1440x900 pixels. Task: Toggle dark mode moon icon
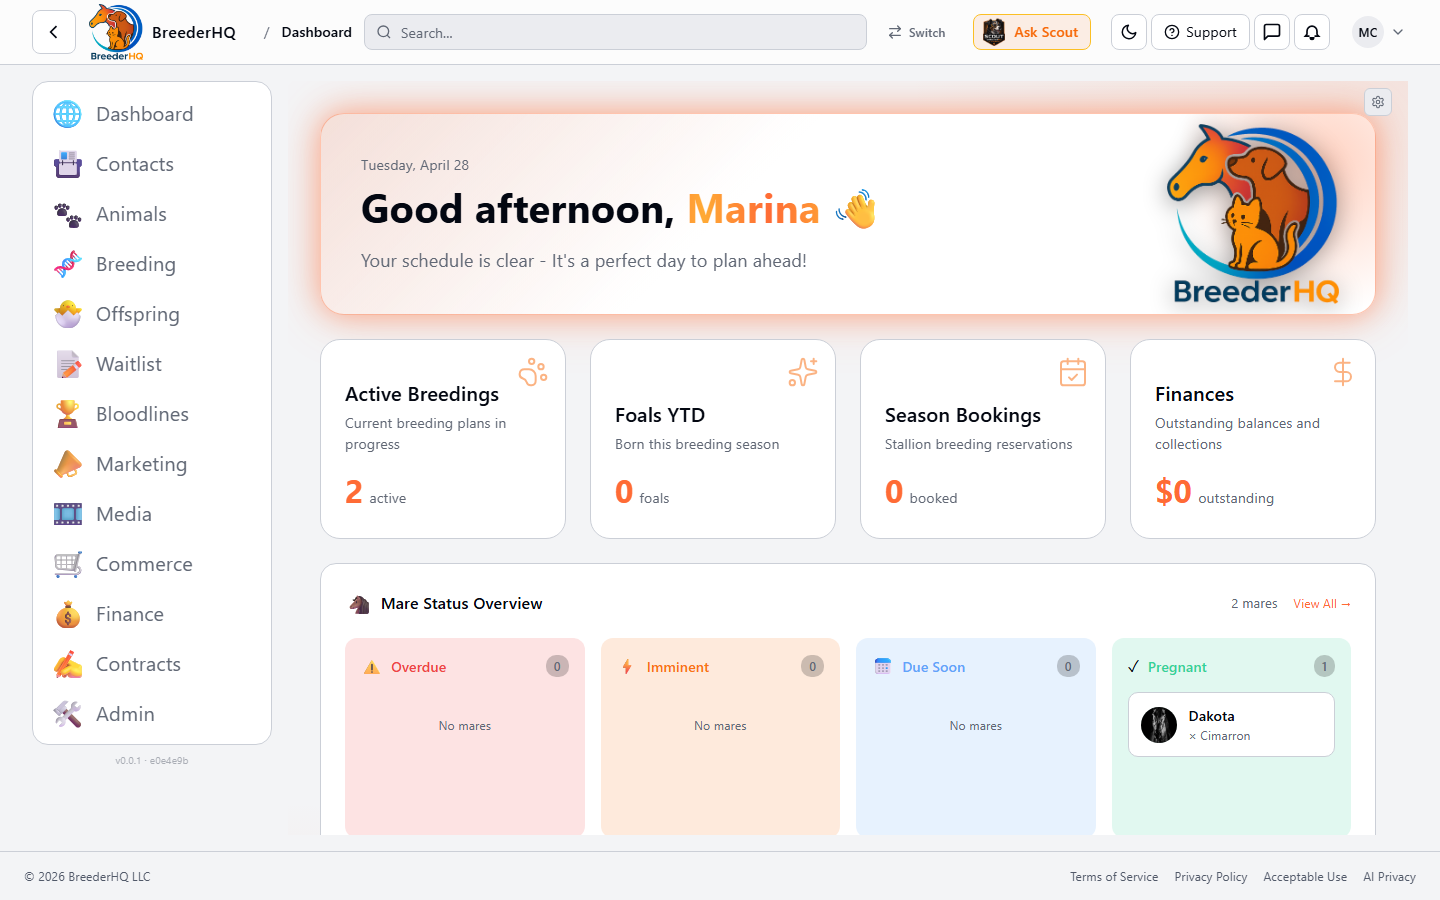[1129, 32]
